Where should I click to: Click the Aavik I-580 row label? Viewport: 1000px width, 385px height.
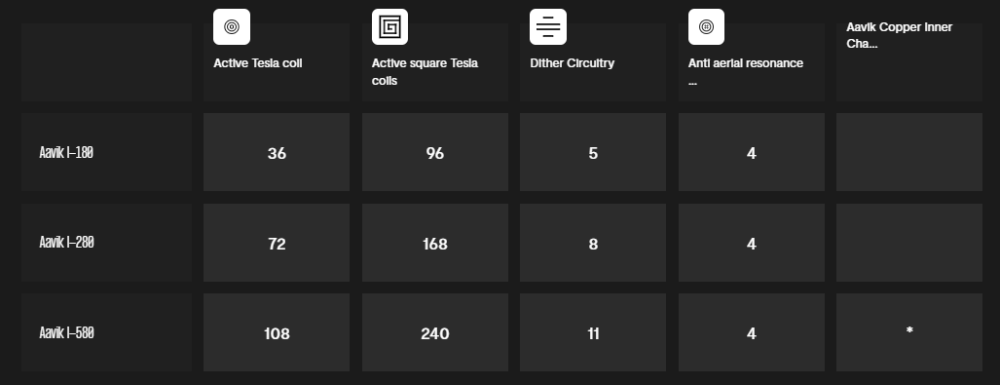click(x=66, y=333)
